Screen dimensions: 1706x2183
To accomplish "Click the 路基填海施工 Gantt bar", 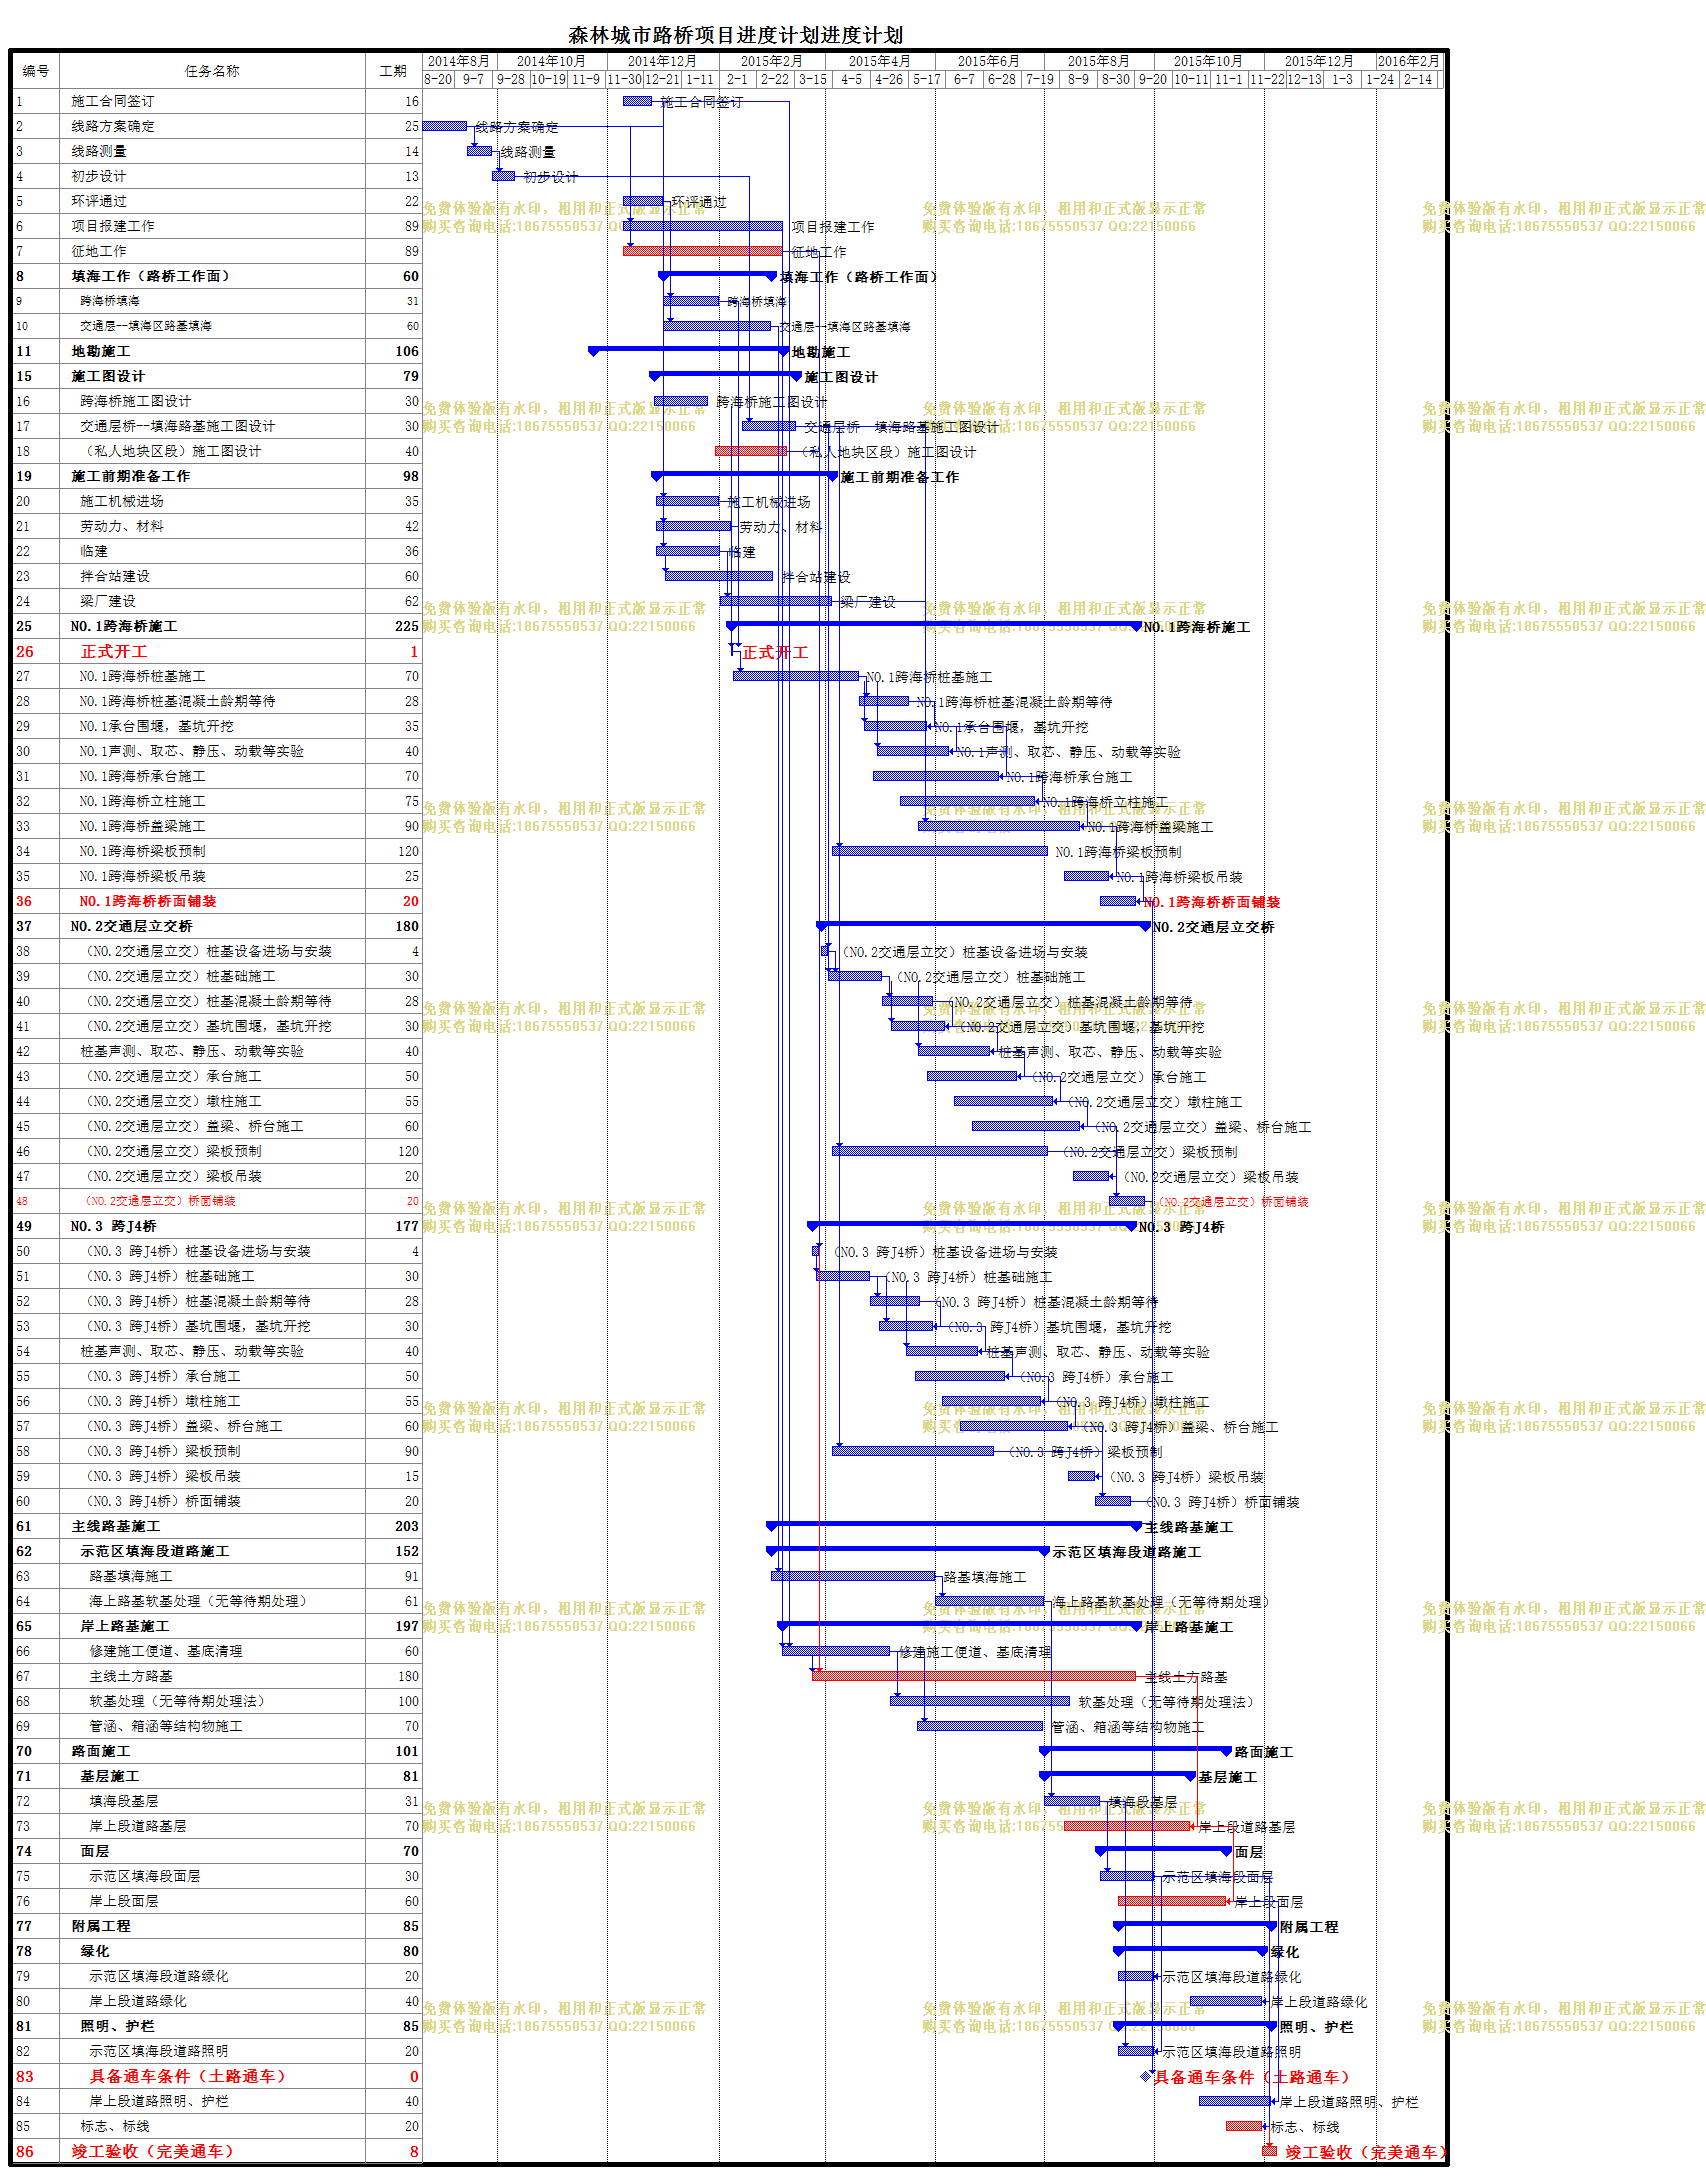I will pyautogui.click(x=853, y=1576).
